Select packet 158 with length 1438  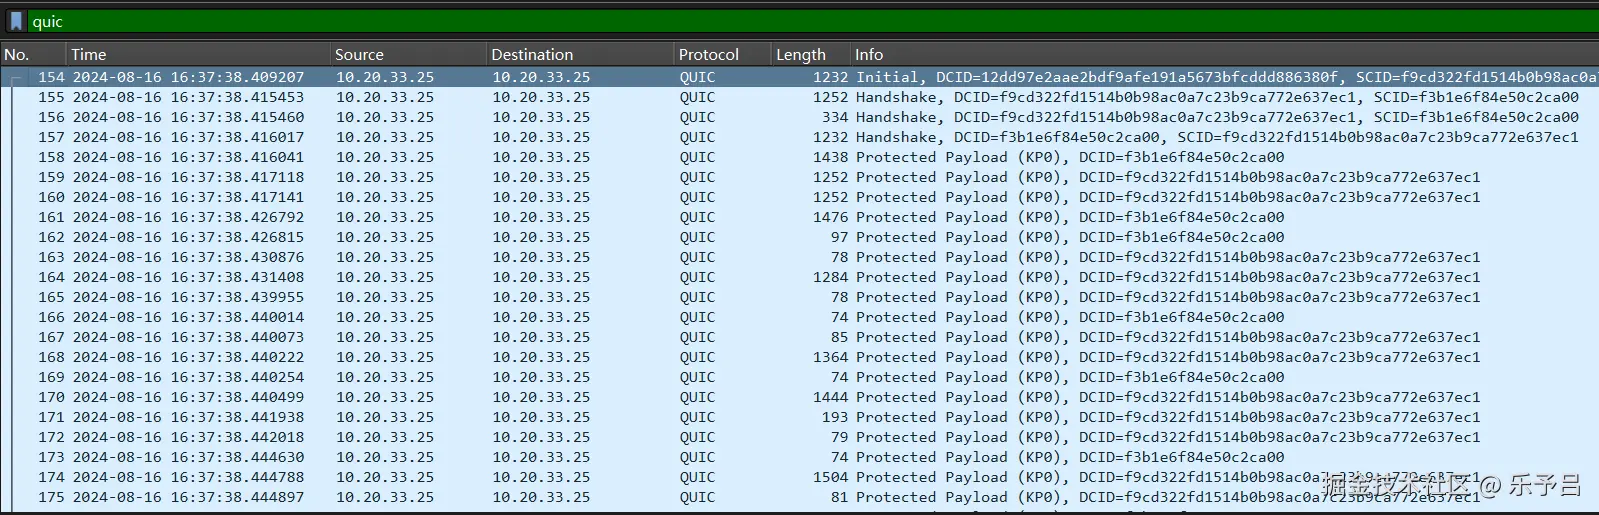pos(799,157)
